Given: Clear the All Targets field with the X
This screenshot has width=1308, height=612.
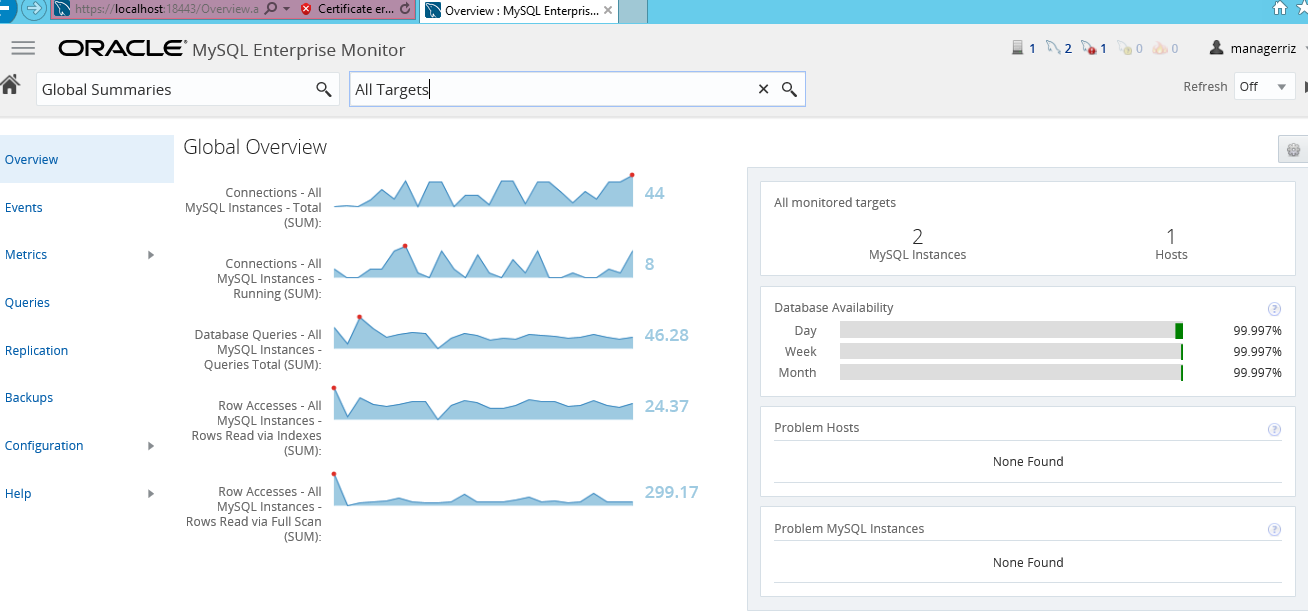Looking at the screenshot, I should [x=763, y=89].
